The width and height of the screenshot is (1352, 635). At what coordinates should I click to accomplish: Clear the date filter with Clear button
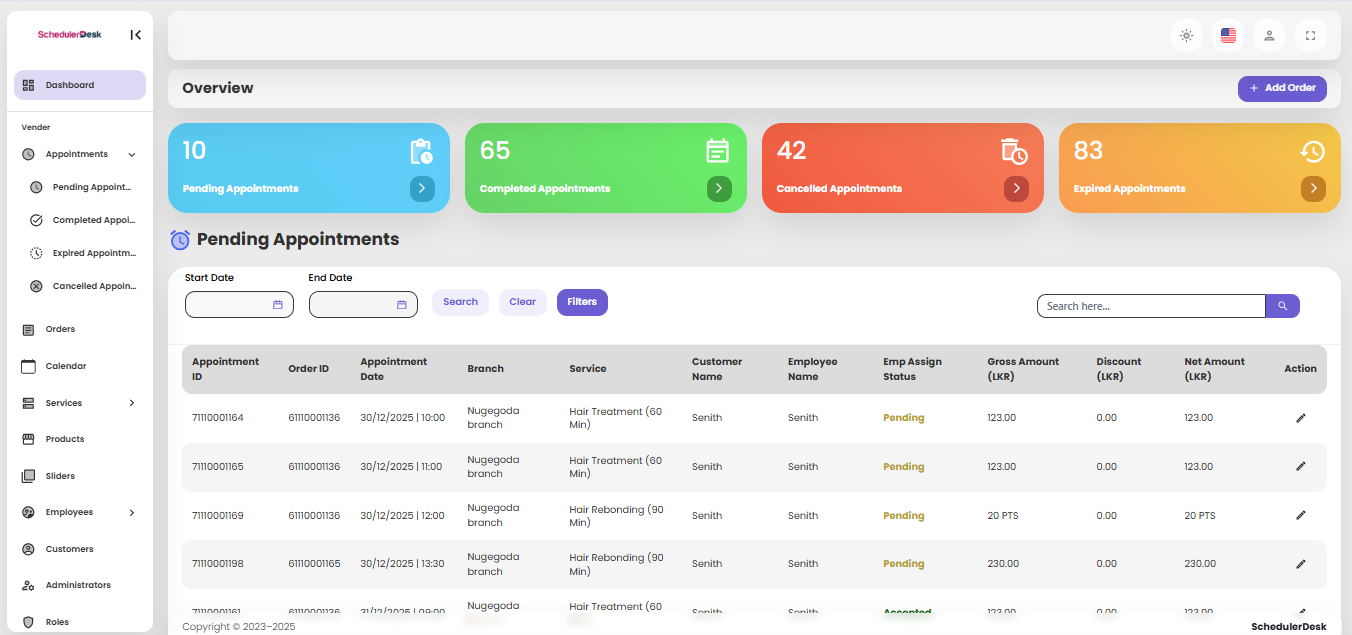pyautogui.click(x=522, y=302)
